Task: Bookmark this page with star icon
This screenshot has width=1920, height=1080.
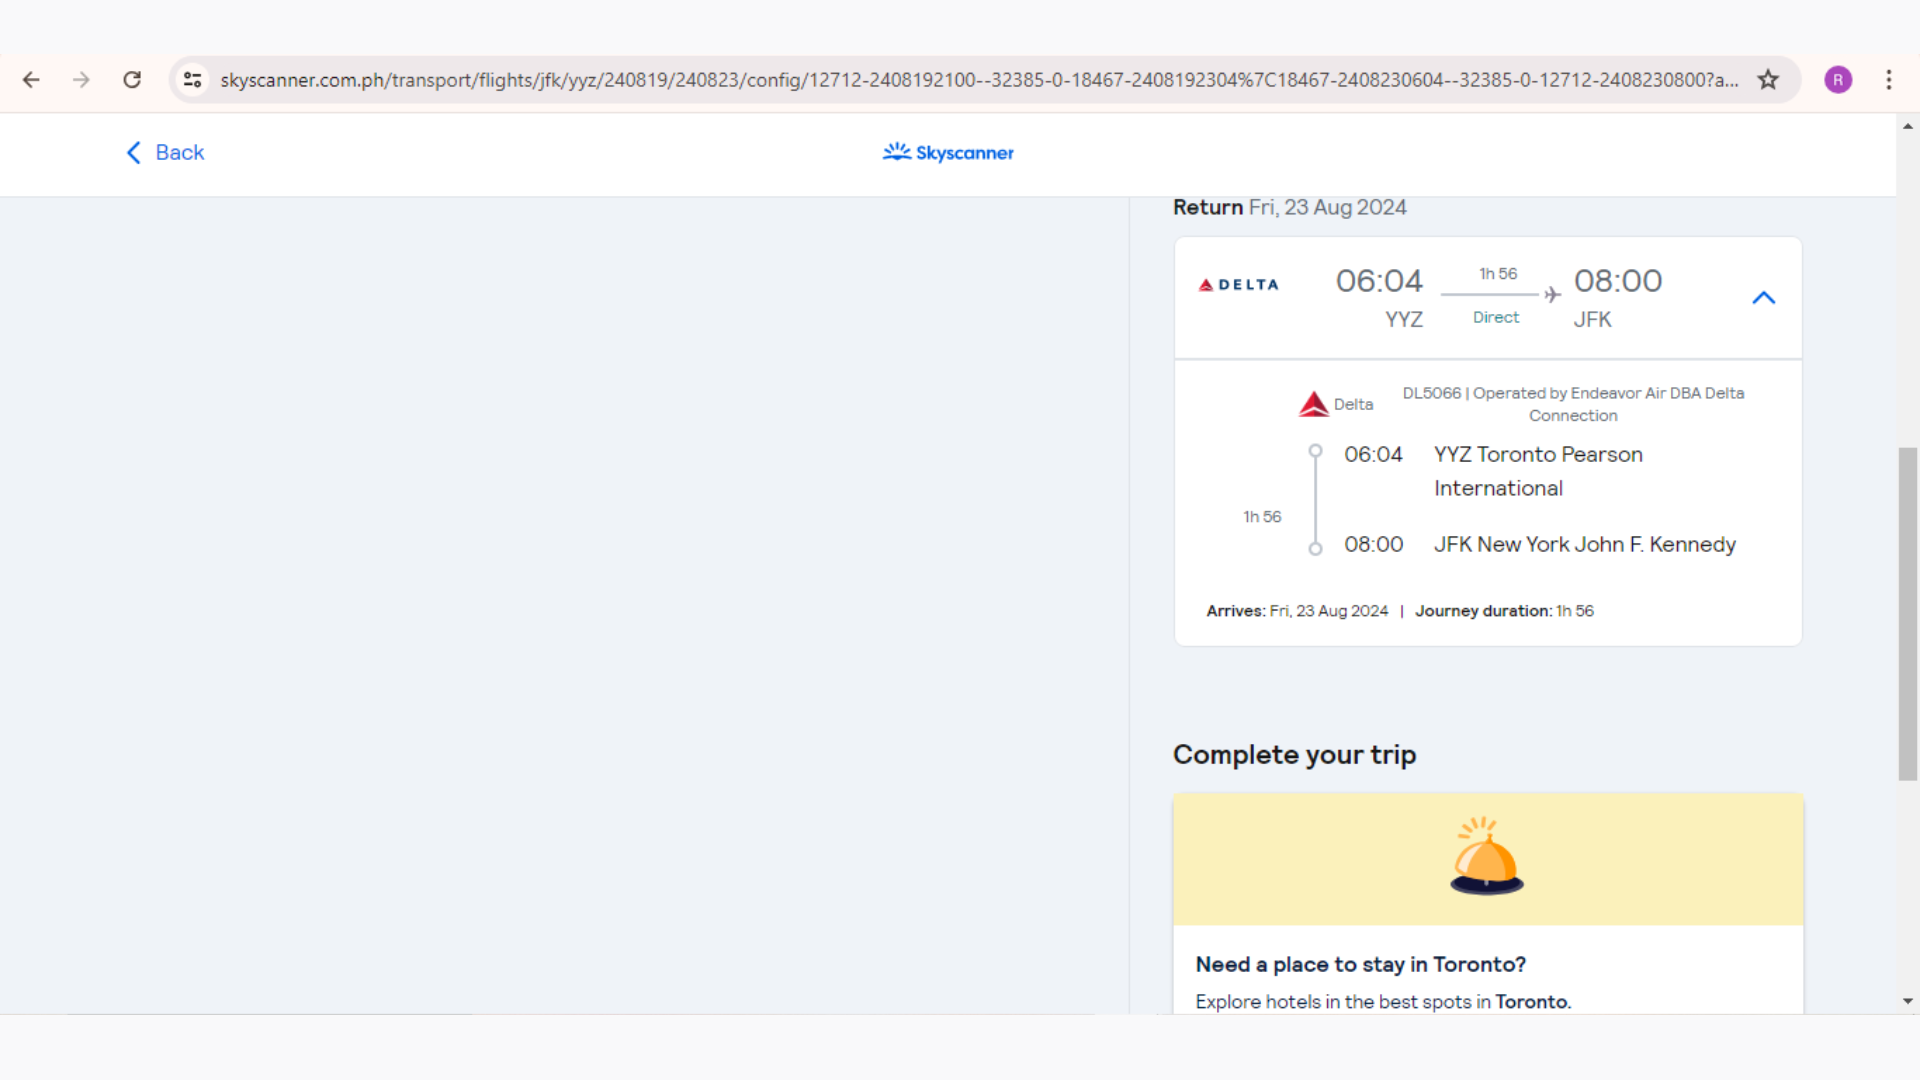Action: tap(1768, 80)
